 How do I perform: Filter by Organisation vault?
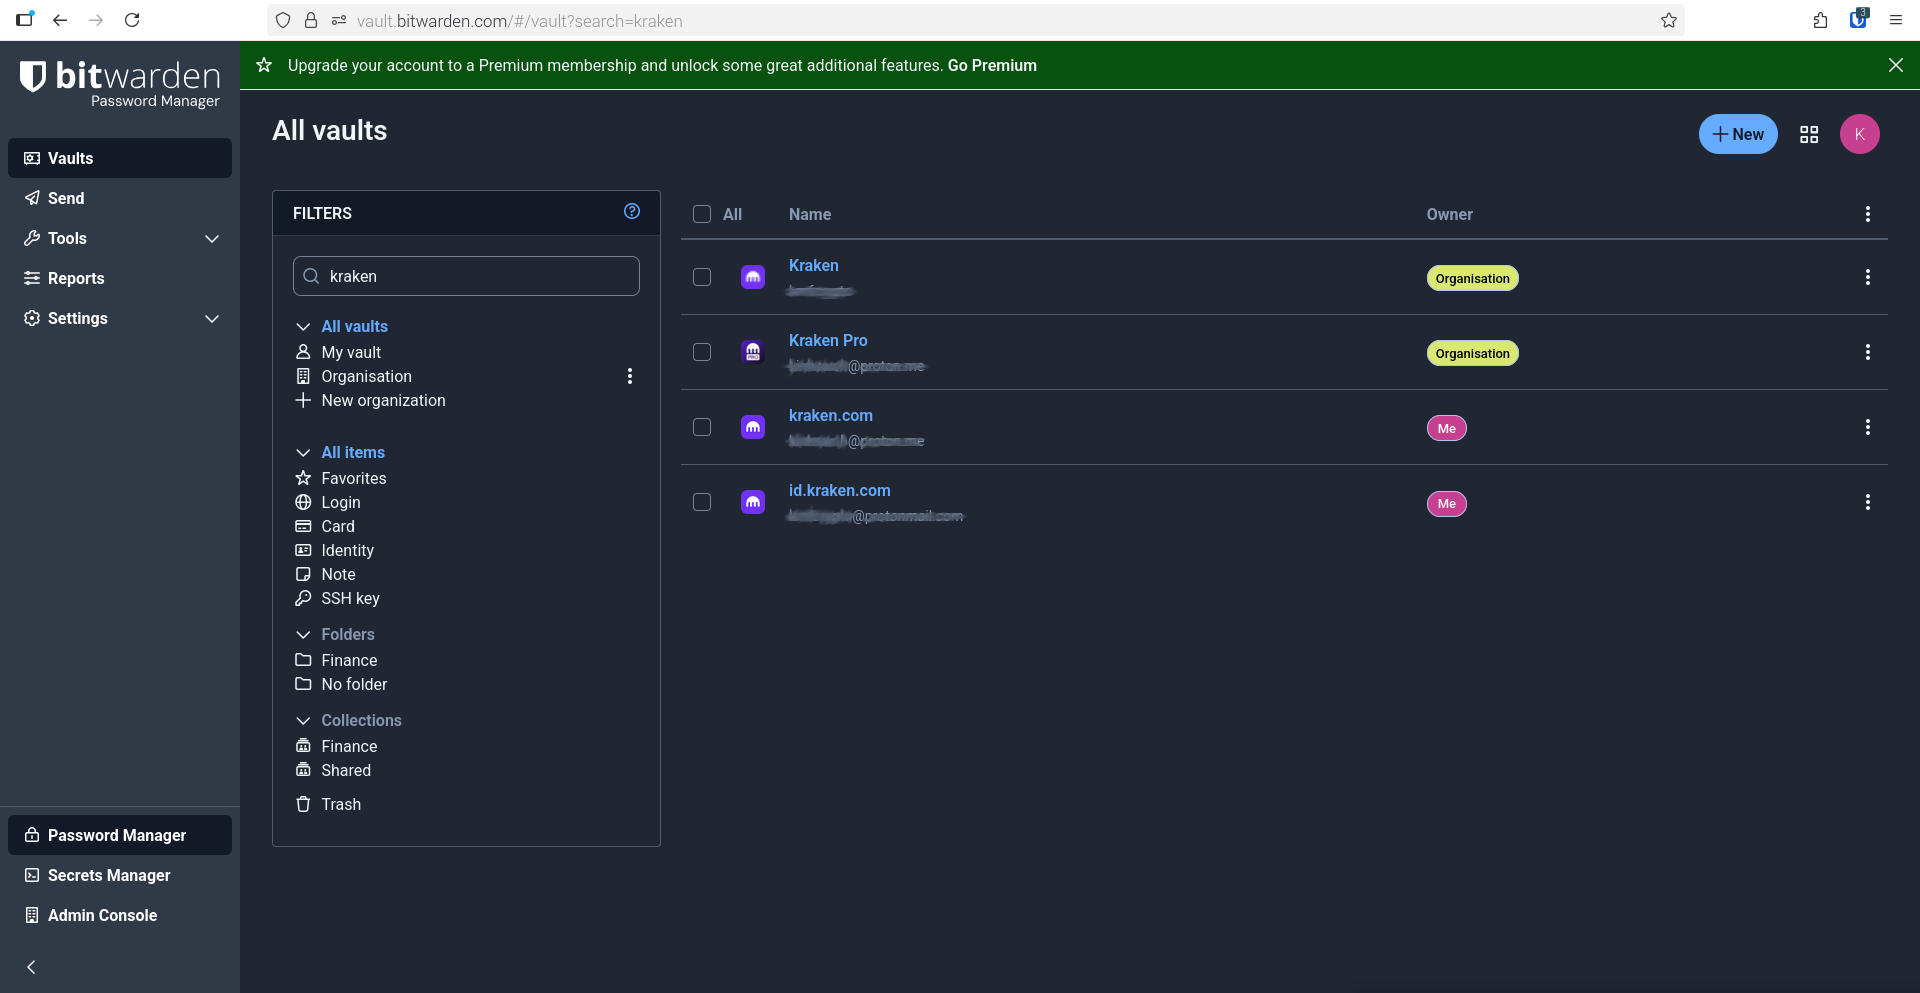tap(366, 376)
